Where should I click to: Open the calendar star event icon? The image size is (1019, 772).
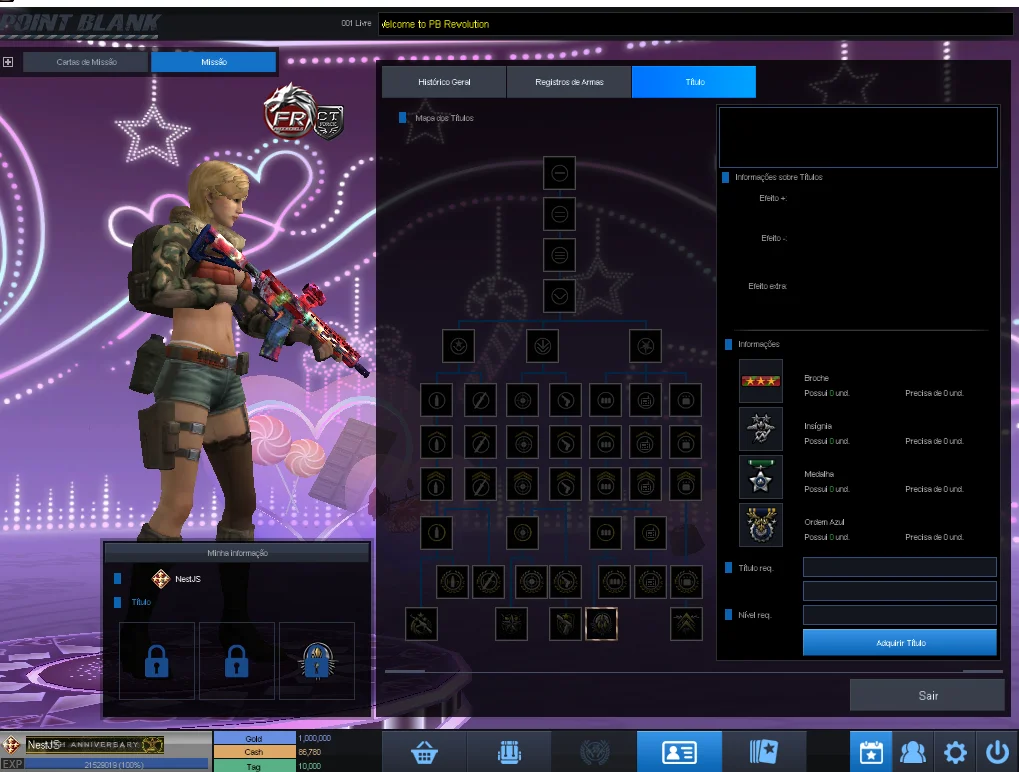871,753
